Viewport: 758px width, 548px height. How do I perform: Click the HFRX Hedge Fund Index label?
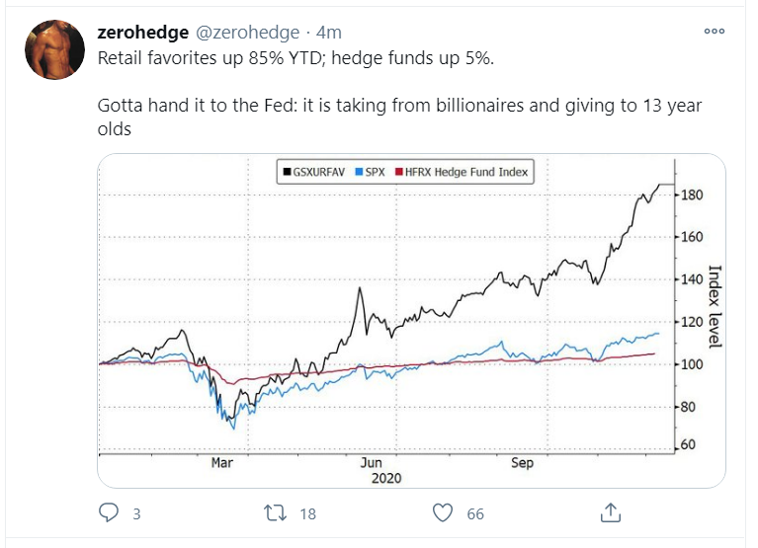465,173
